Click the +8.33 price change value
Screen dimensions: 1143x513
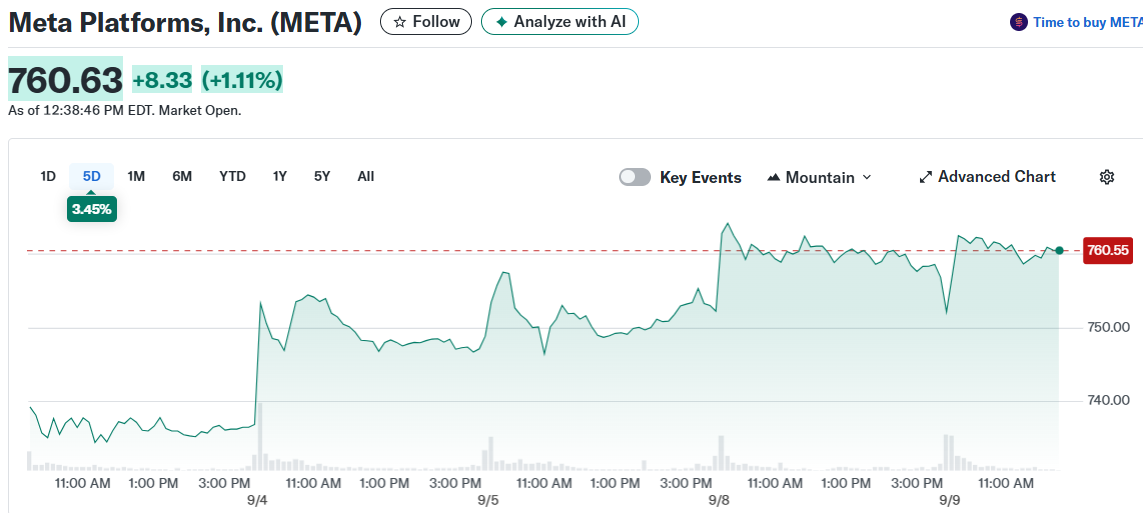162,79
